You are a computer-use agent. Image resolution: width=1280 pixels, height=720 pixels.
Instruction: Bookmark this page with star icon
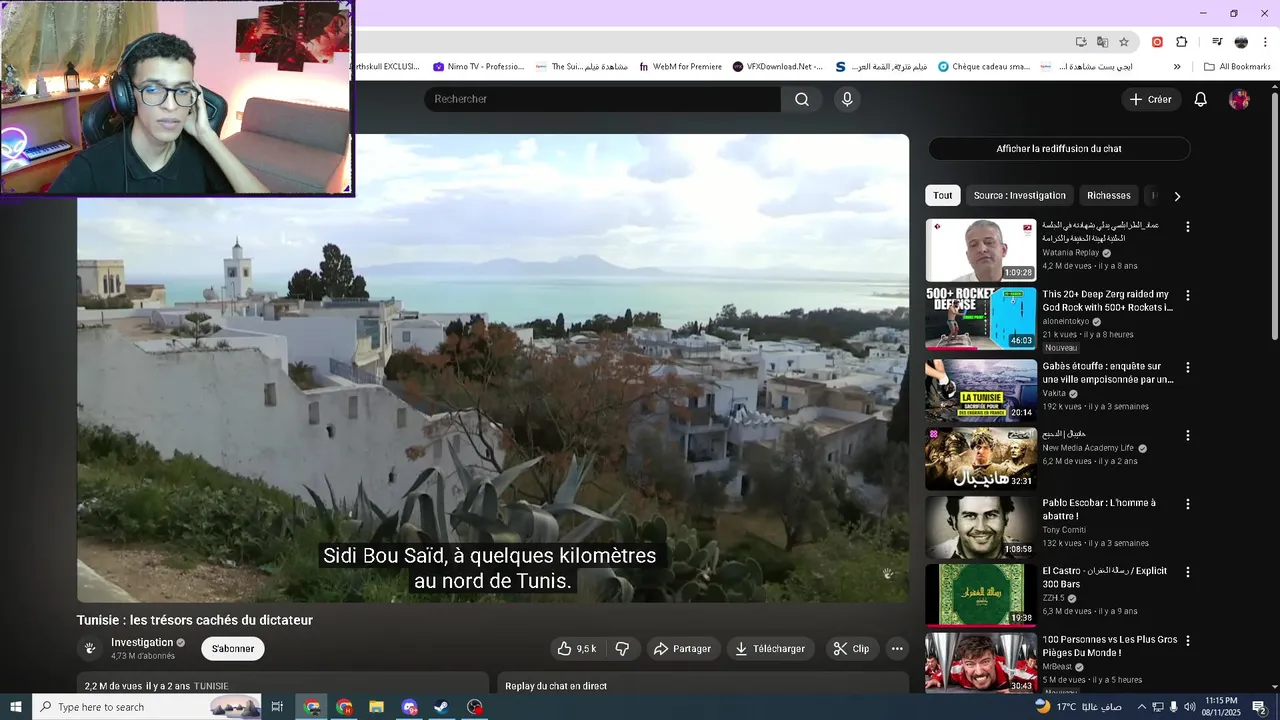(1124, 42)
